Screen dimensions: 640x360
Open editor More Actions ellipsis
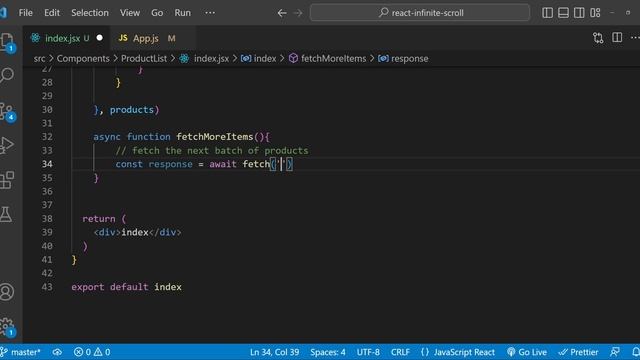coord(635,38)
